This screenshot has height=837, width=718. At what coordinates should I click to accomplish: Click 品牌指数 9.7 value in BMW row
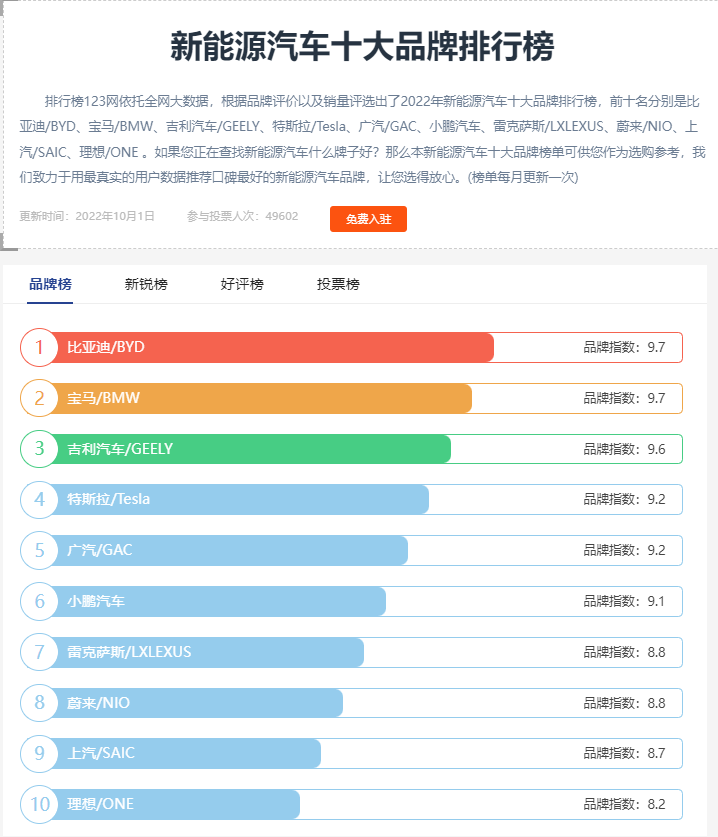point(624,398)
